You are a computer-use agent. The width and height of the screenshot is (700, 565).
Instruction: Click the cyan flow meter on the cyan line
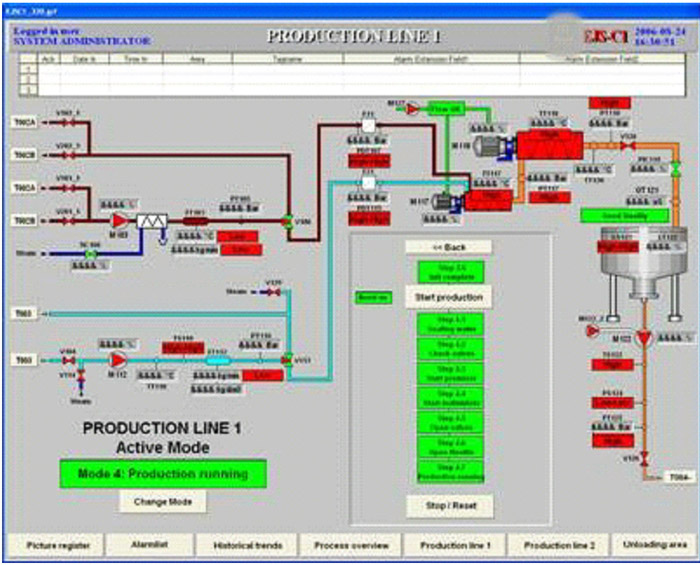[218, 361]
